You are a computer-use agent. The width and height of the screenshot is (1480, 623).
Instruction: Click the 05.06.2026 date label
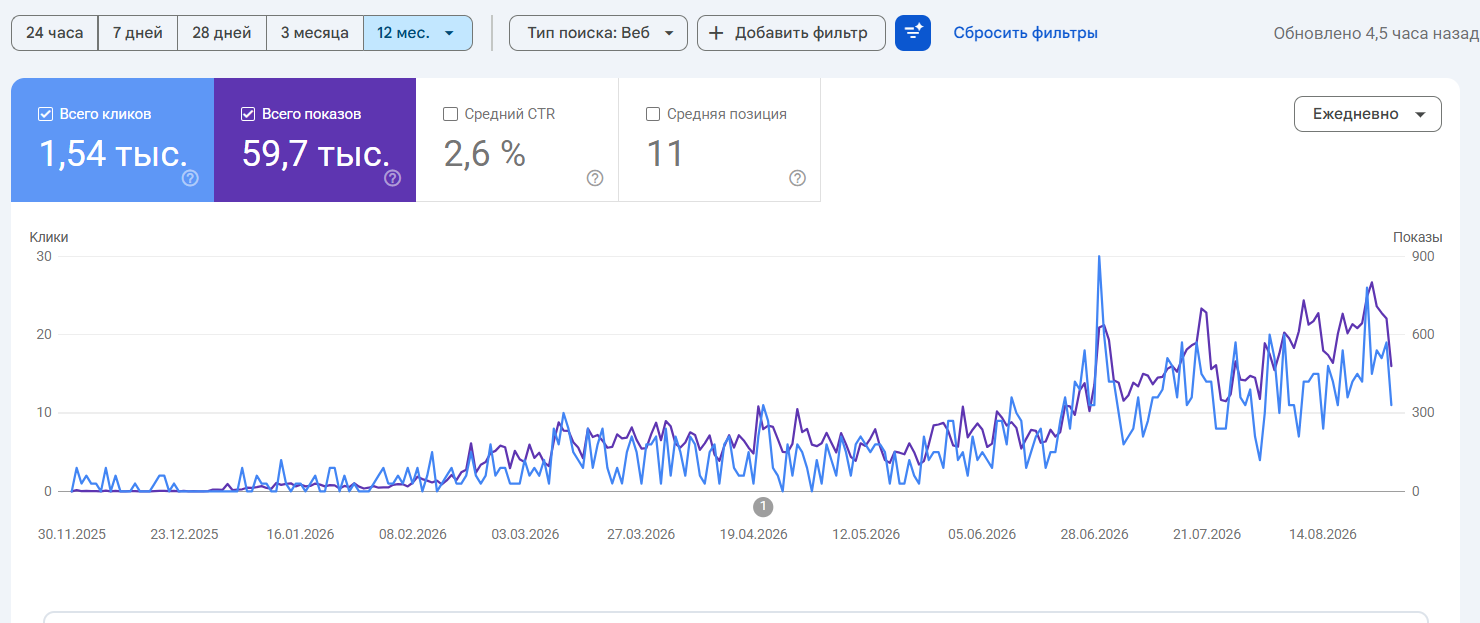click(982, 534)
